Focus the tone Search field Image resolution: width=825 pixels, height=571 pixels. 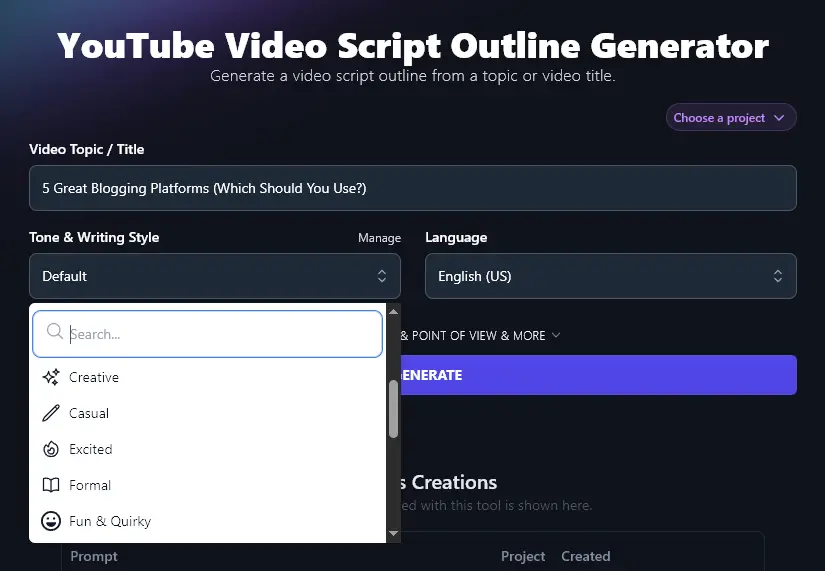pos(207,334)
